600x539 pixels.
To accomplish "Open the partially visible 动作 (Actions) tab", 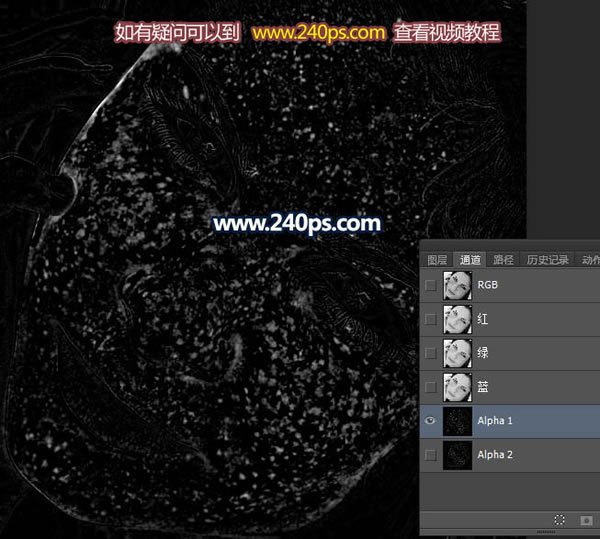I will tap(589, 260).
